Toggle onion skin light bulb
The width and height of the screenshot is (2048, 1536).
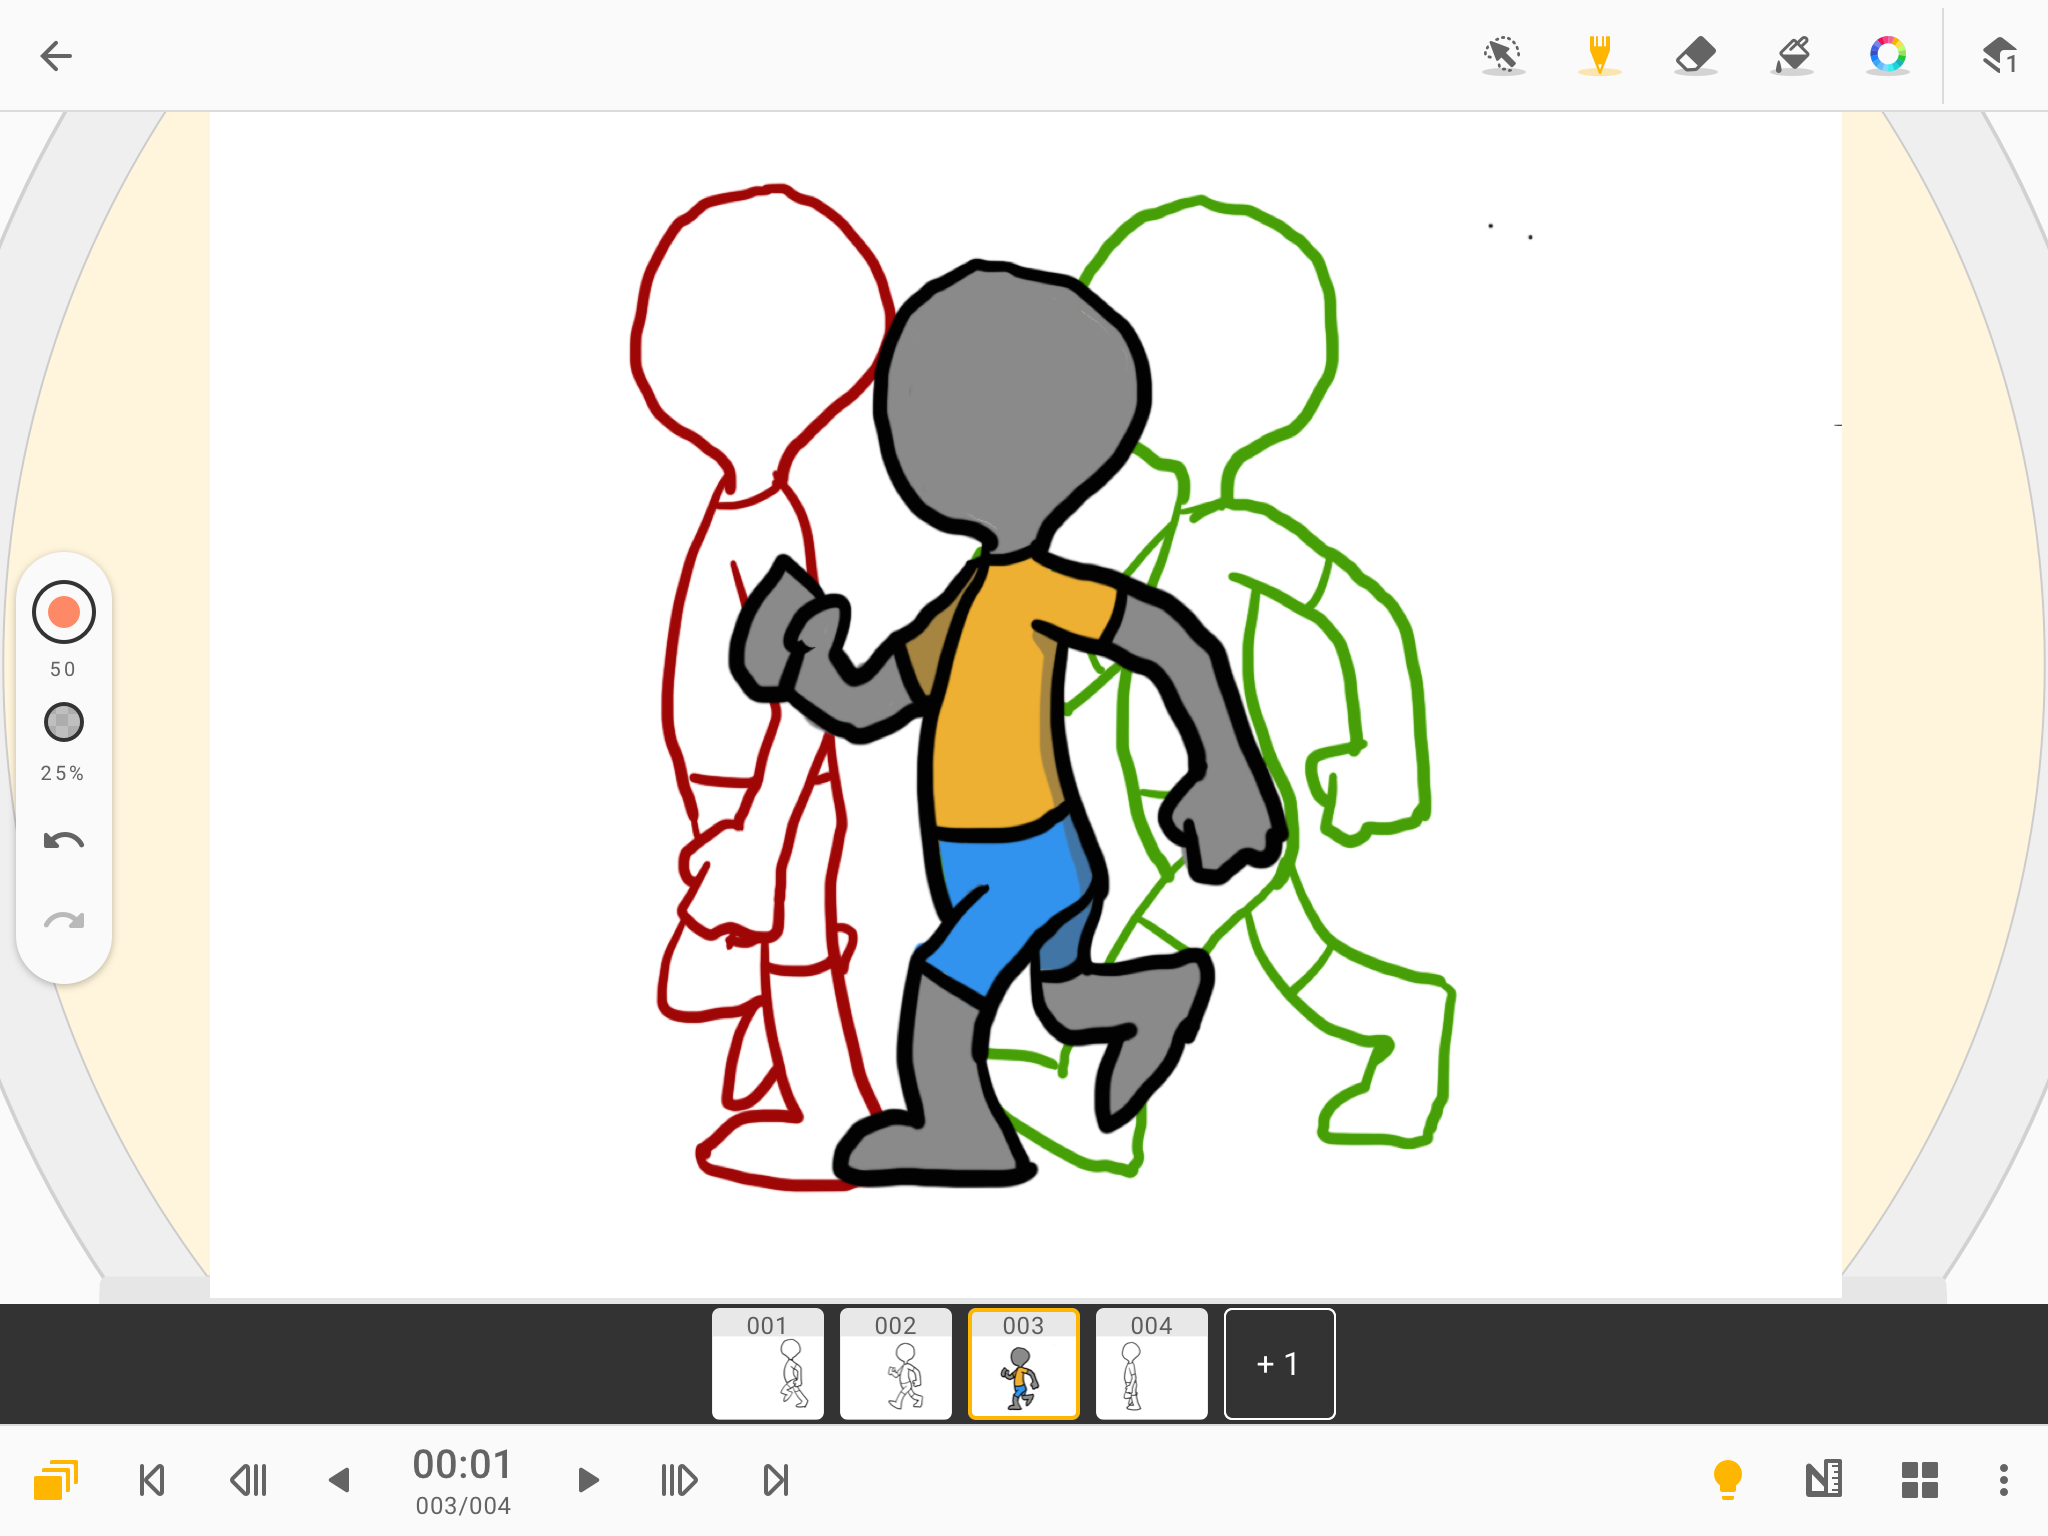click(1728, 1480)
